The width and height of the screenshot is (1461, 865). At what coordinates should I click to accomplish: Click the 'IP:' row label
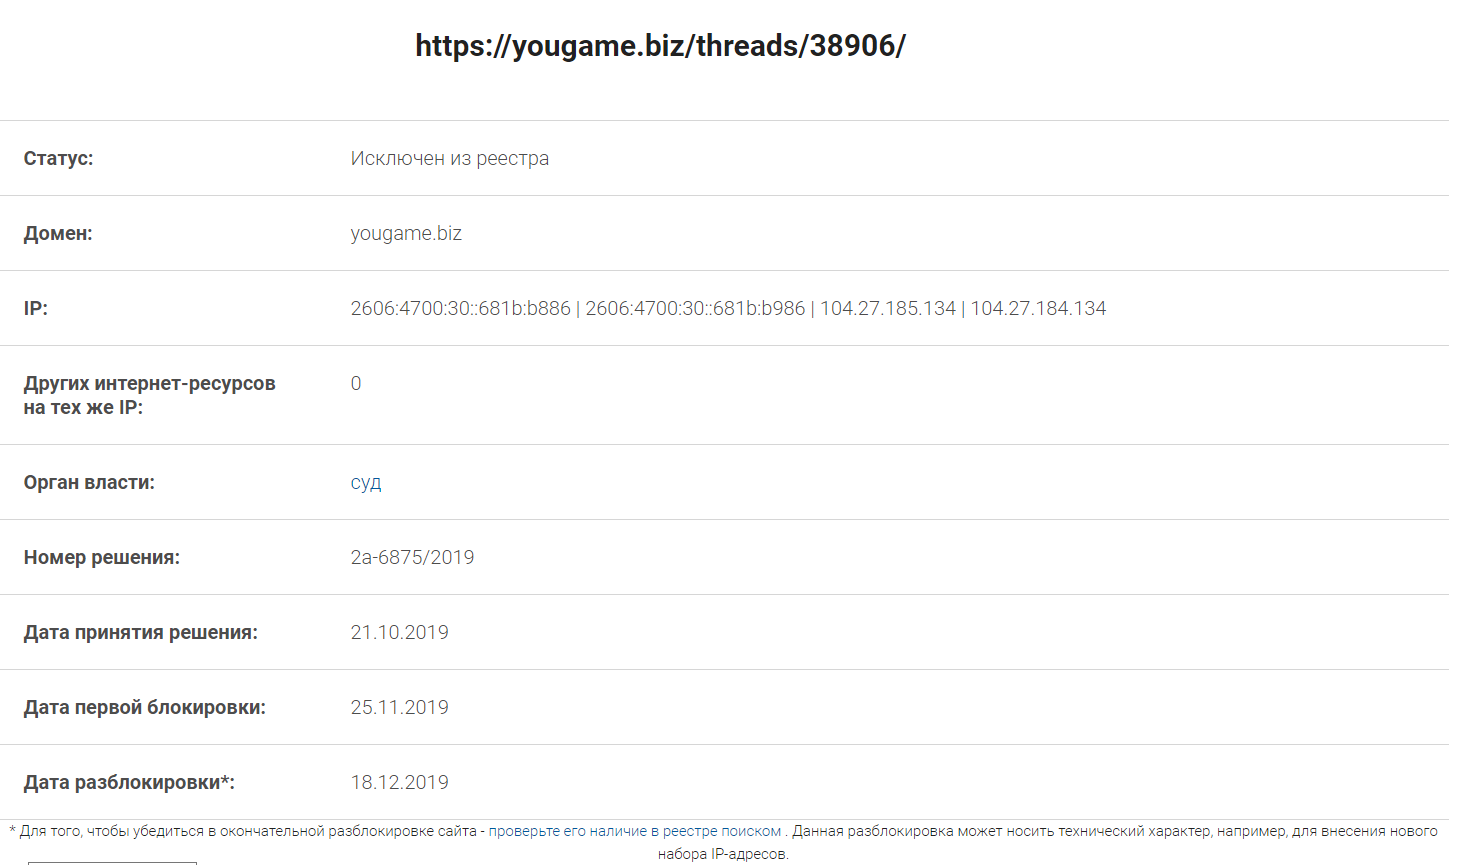click(36, 308)
